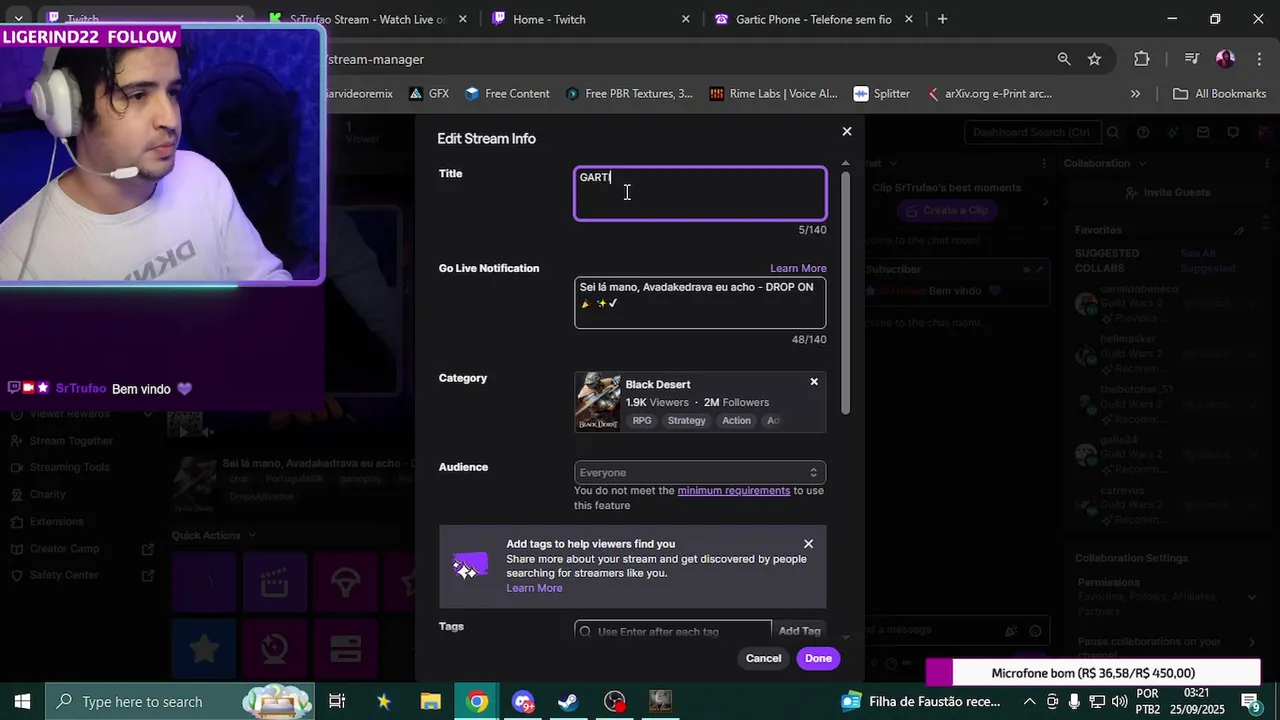Close the Home - Twitch tab
The width and height of the screenshot is (1280, 720).
point(686,19)
